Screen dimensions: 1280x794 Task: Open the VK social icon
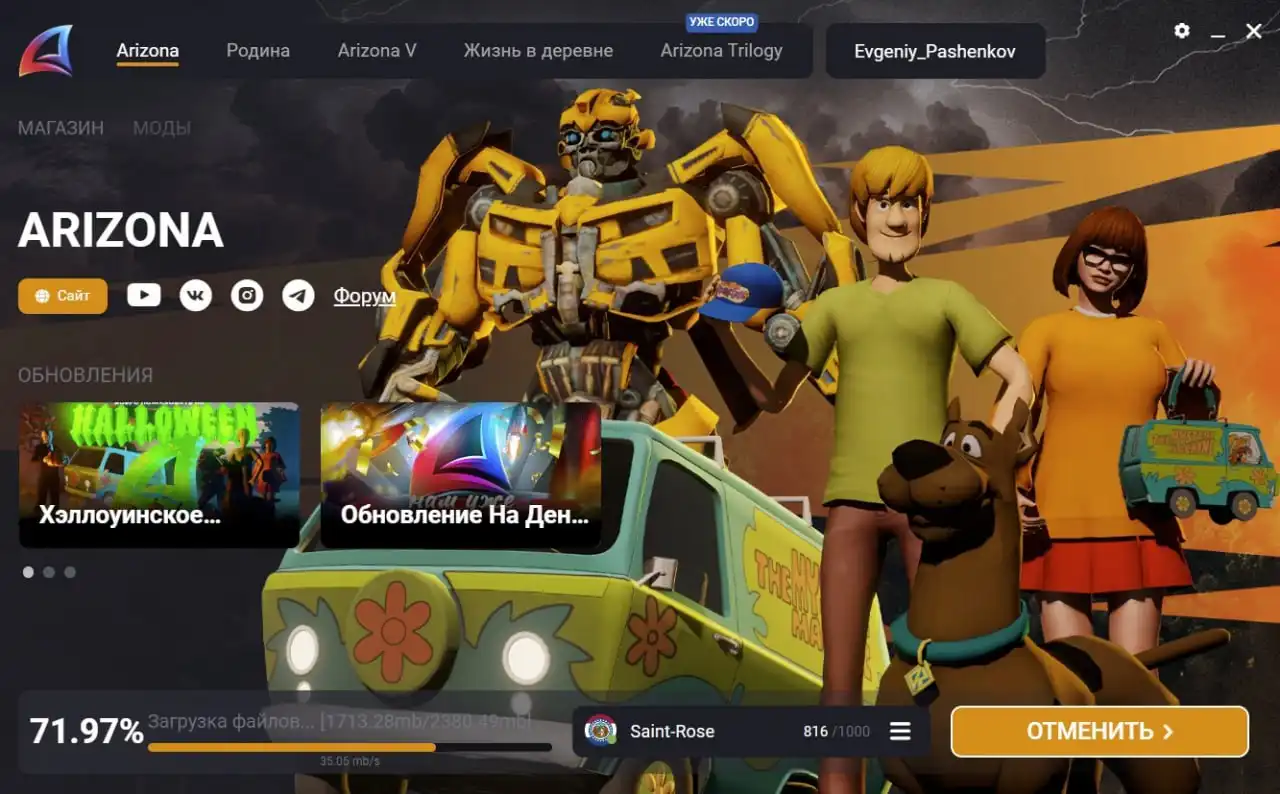(x=196, y=295)
